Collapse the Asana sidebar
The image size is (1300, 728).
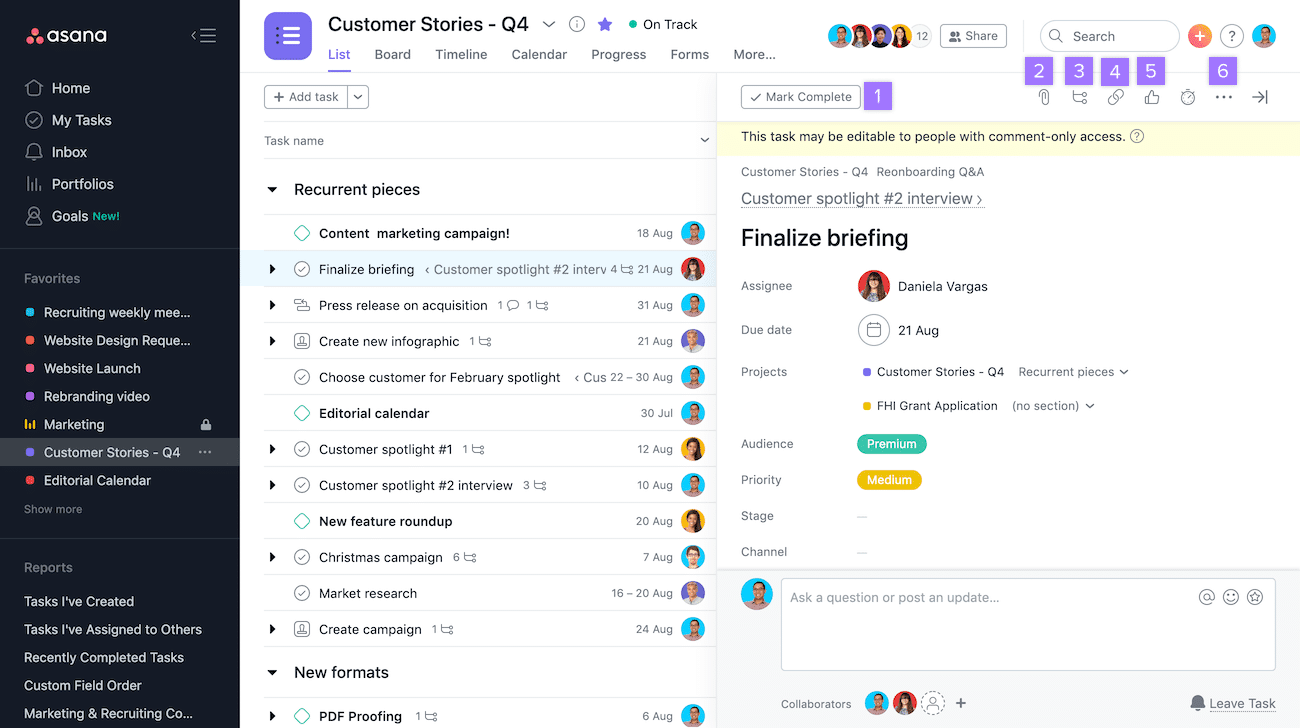coord(203,36)
